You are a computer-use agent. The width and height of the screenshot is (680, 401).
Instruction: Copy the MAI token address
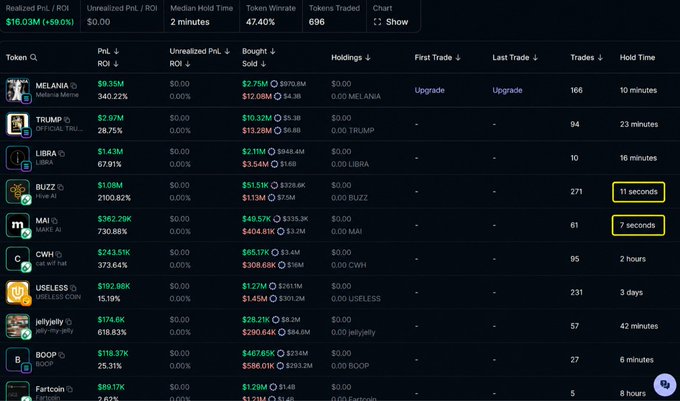click(x=54, y=221)
